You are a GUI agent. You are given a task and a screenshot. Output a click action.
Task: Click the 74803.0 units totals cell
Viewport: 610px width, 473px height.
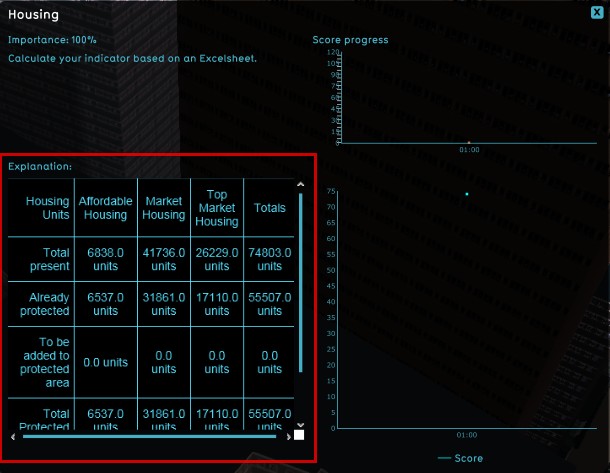point(269,260)
